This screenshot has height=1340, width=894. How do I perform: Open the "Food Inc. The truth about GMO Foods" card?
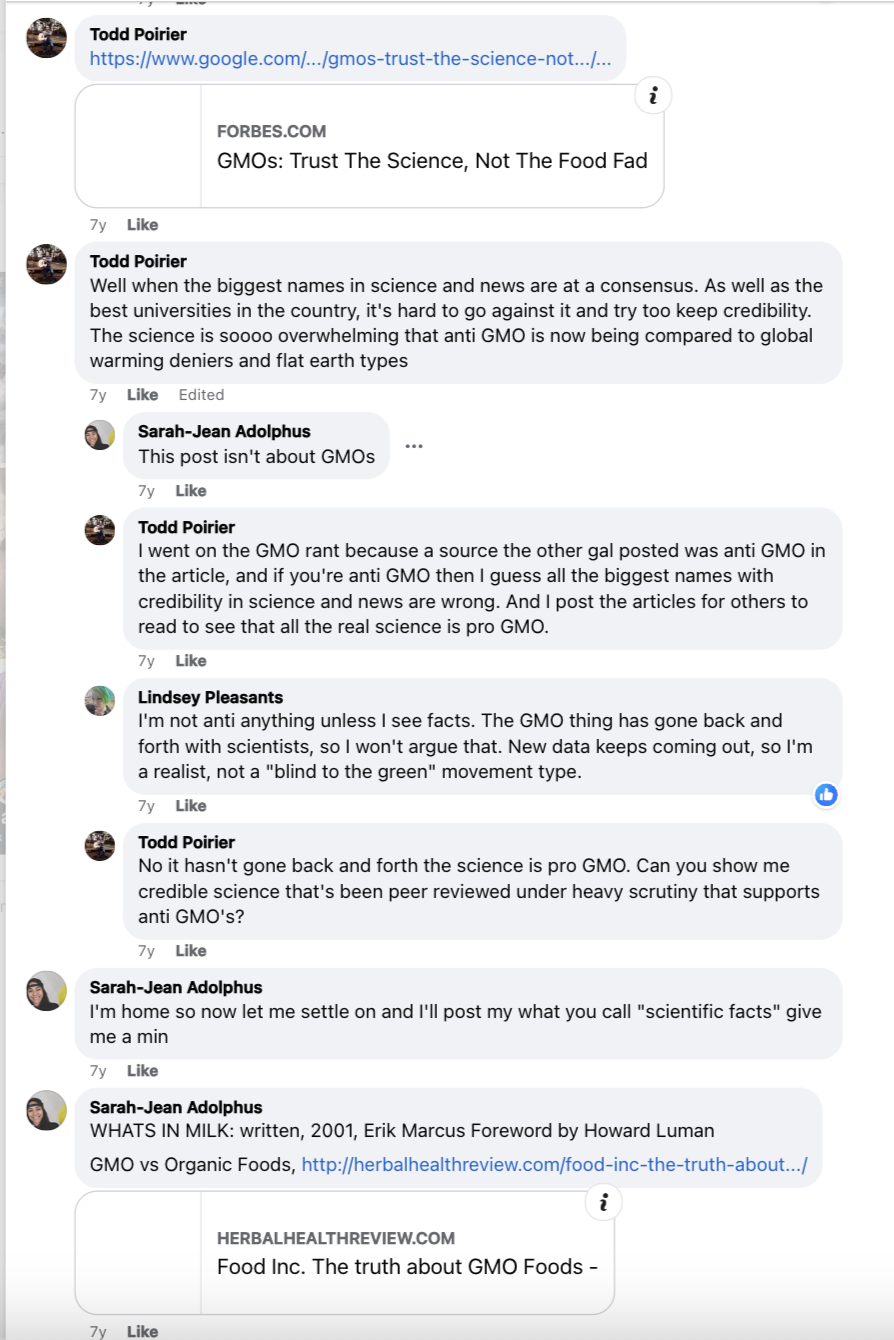(x=345, y=1253)
